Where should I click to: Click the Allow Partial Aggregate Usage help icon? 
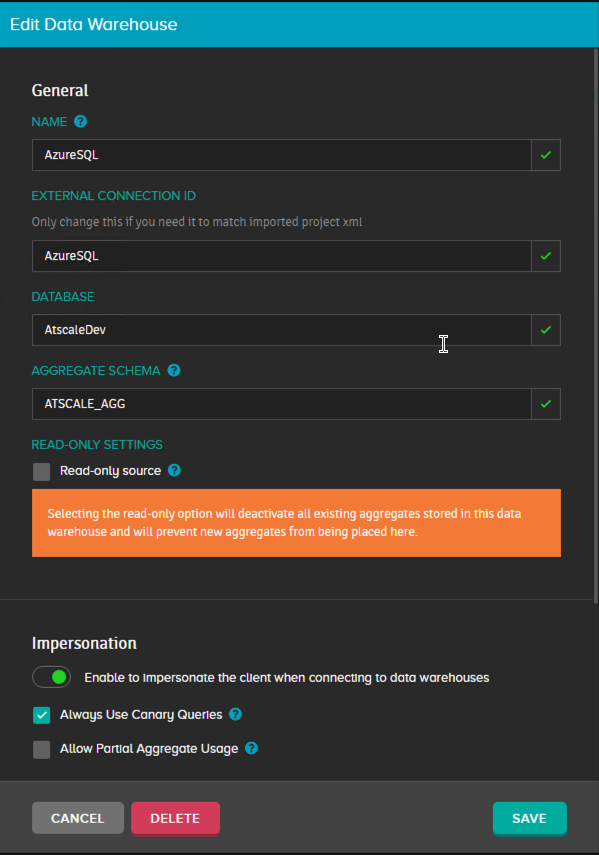(x=251, y=748)
